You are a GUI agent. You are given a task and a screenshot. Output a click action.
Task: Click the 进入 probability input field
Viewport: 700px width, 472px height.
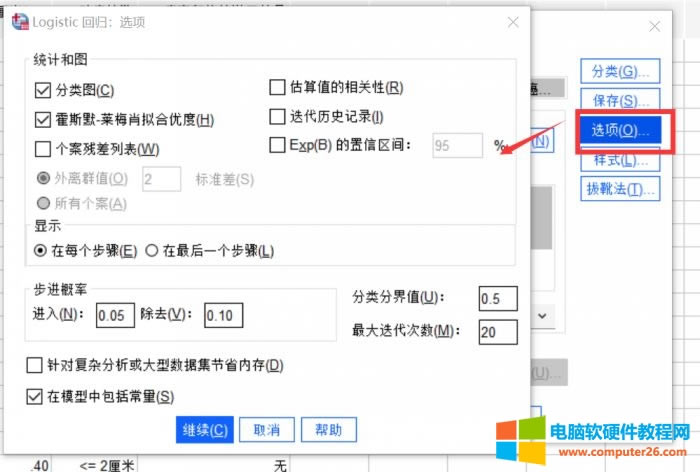tap(115, 316)
